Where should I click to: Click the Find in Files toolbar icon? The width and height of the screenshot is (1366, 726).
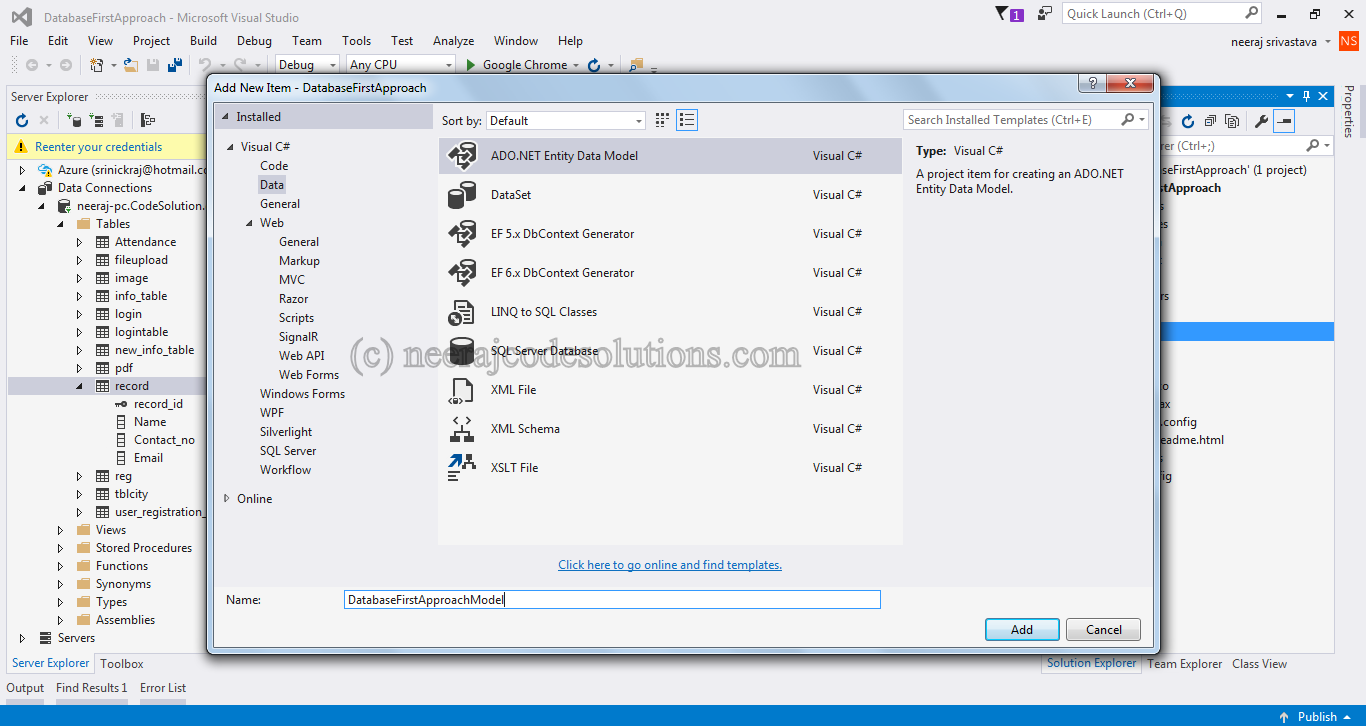click(635, 65)
